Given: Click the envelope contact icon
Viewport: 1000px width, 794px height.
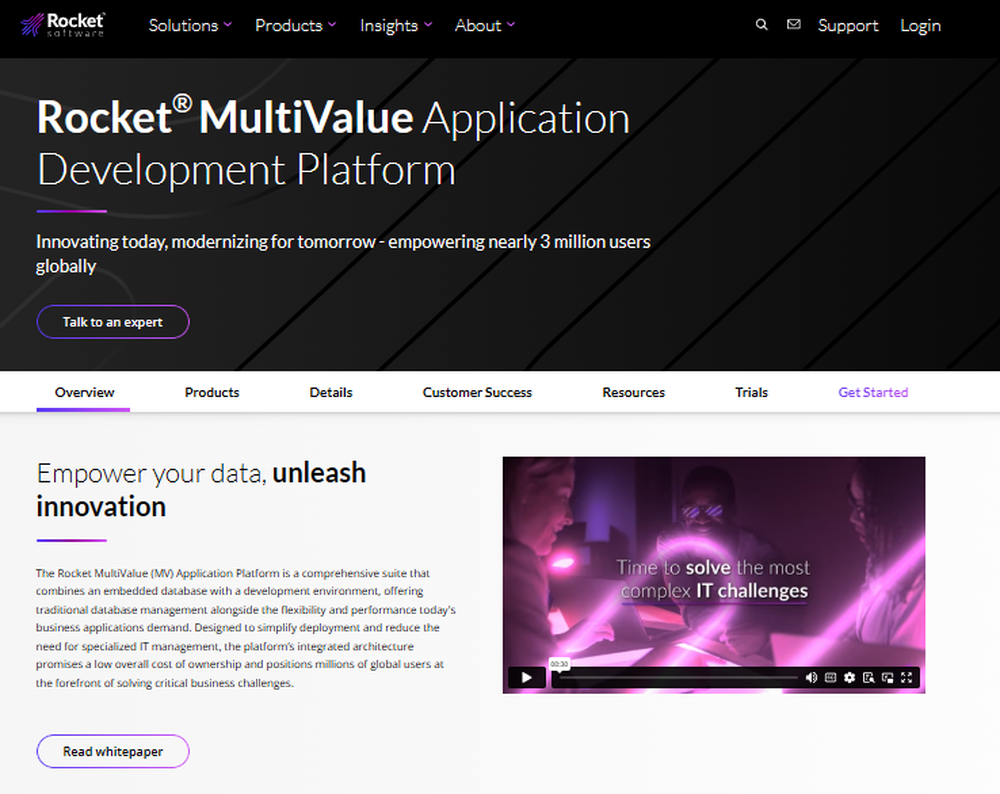Looking at the screenshot, I should tap(793, 24).
